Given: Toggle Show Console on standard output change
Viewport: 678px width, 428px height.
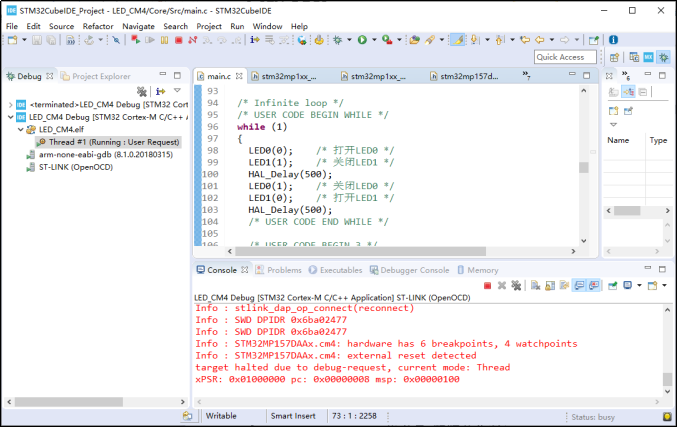Looking at the screenshot, I should (x=579, y=286).
